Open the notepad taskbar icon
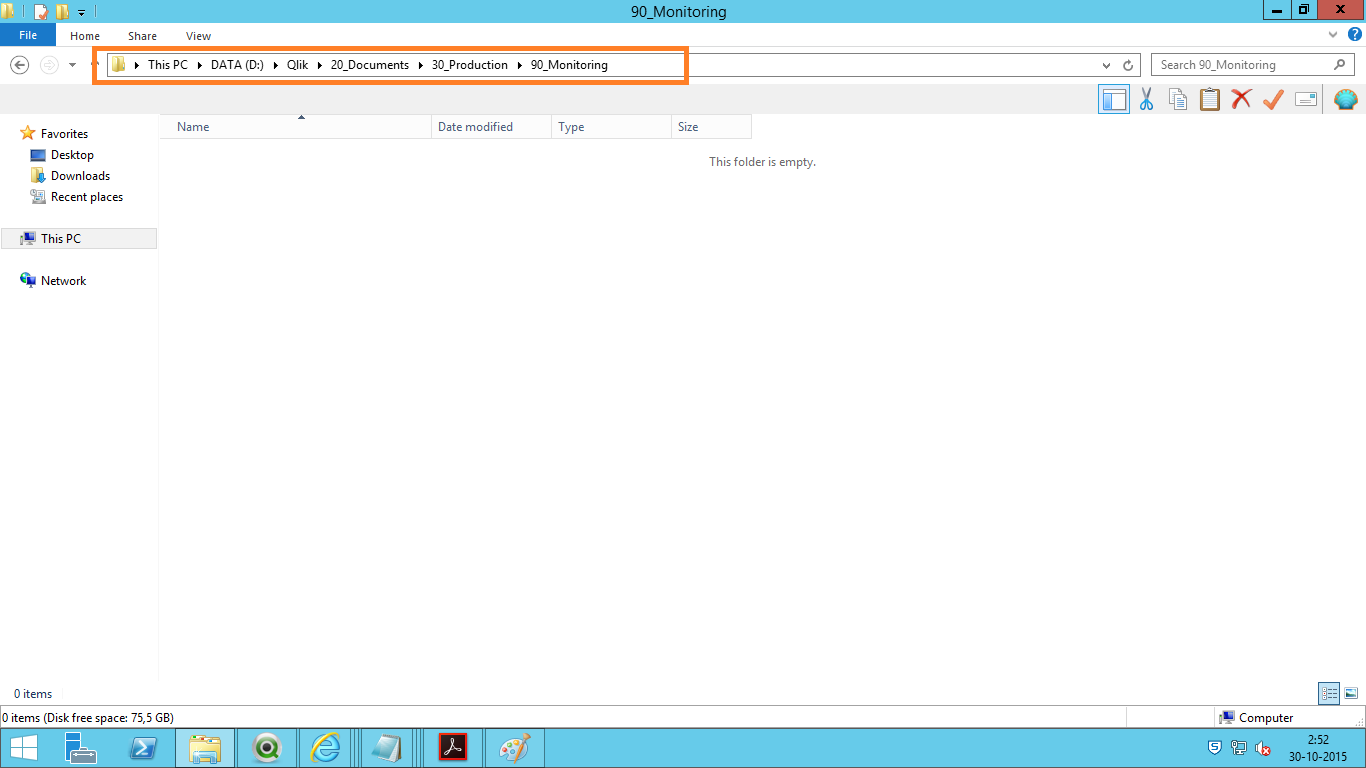Image resolution: width=1366 pixels, height=768 pixels. pos(388,748)
